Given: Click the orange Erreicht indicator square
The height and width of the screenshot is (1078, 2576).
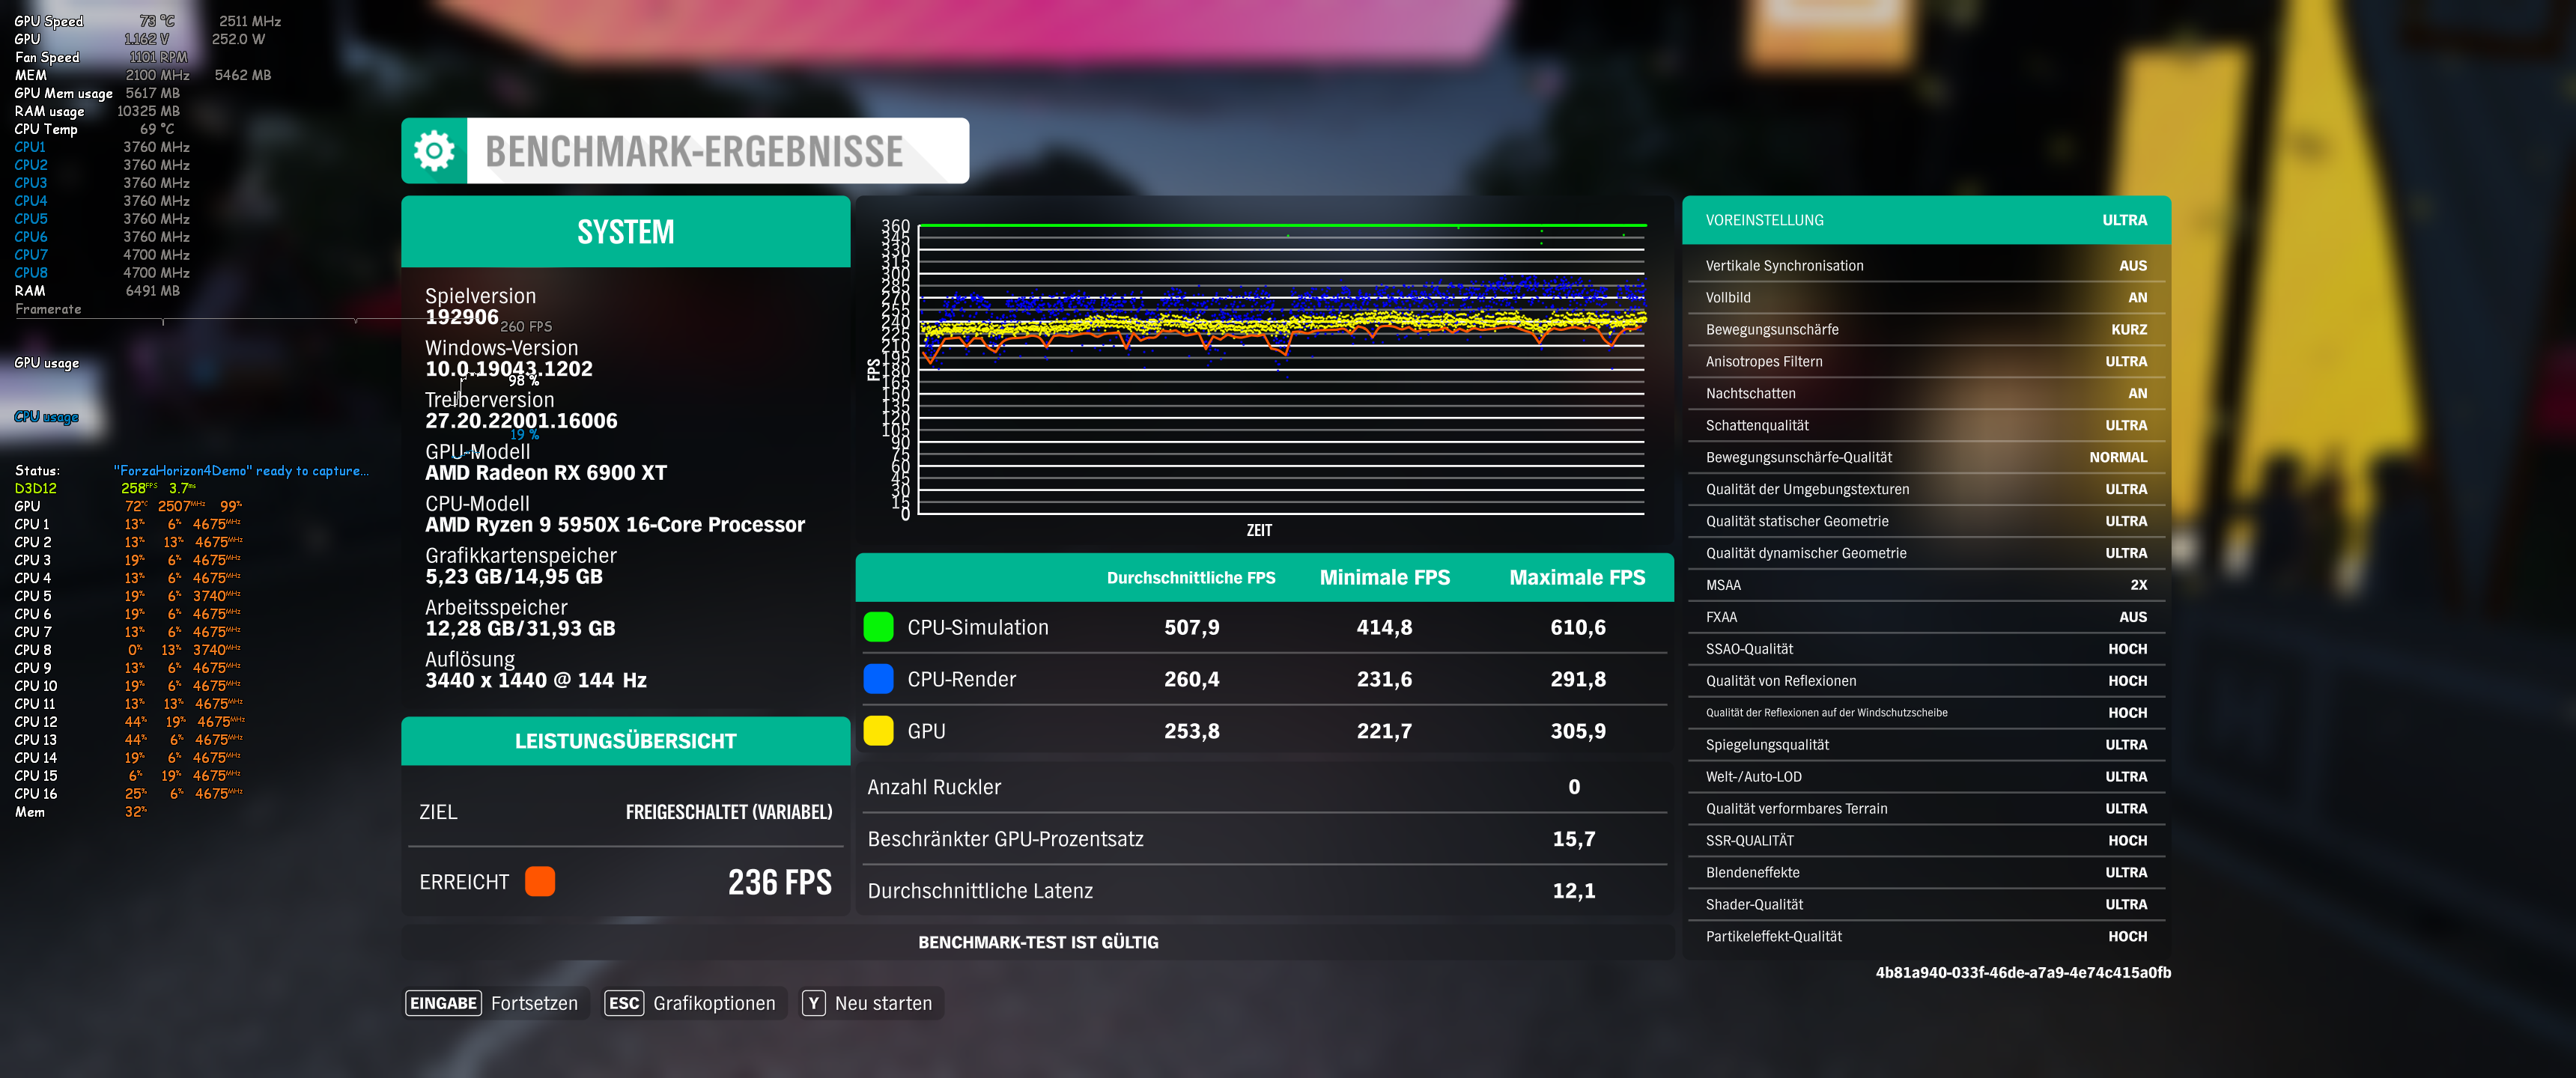Looking at the screenshot, I should click(x=540, y=881).
